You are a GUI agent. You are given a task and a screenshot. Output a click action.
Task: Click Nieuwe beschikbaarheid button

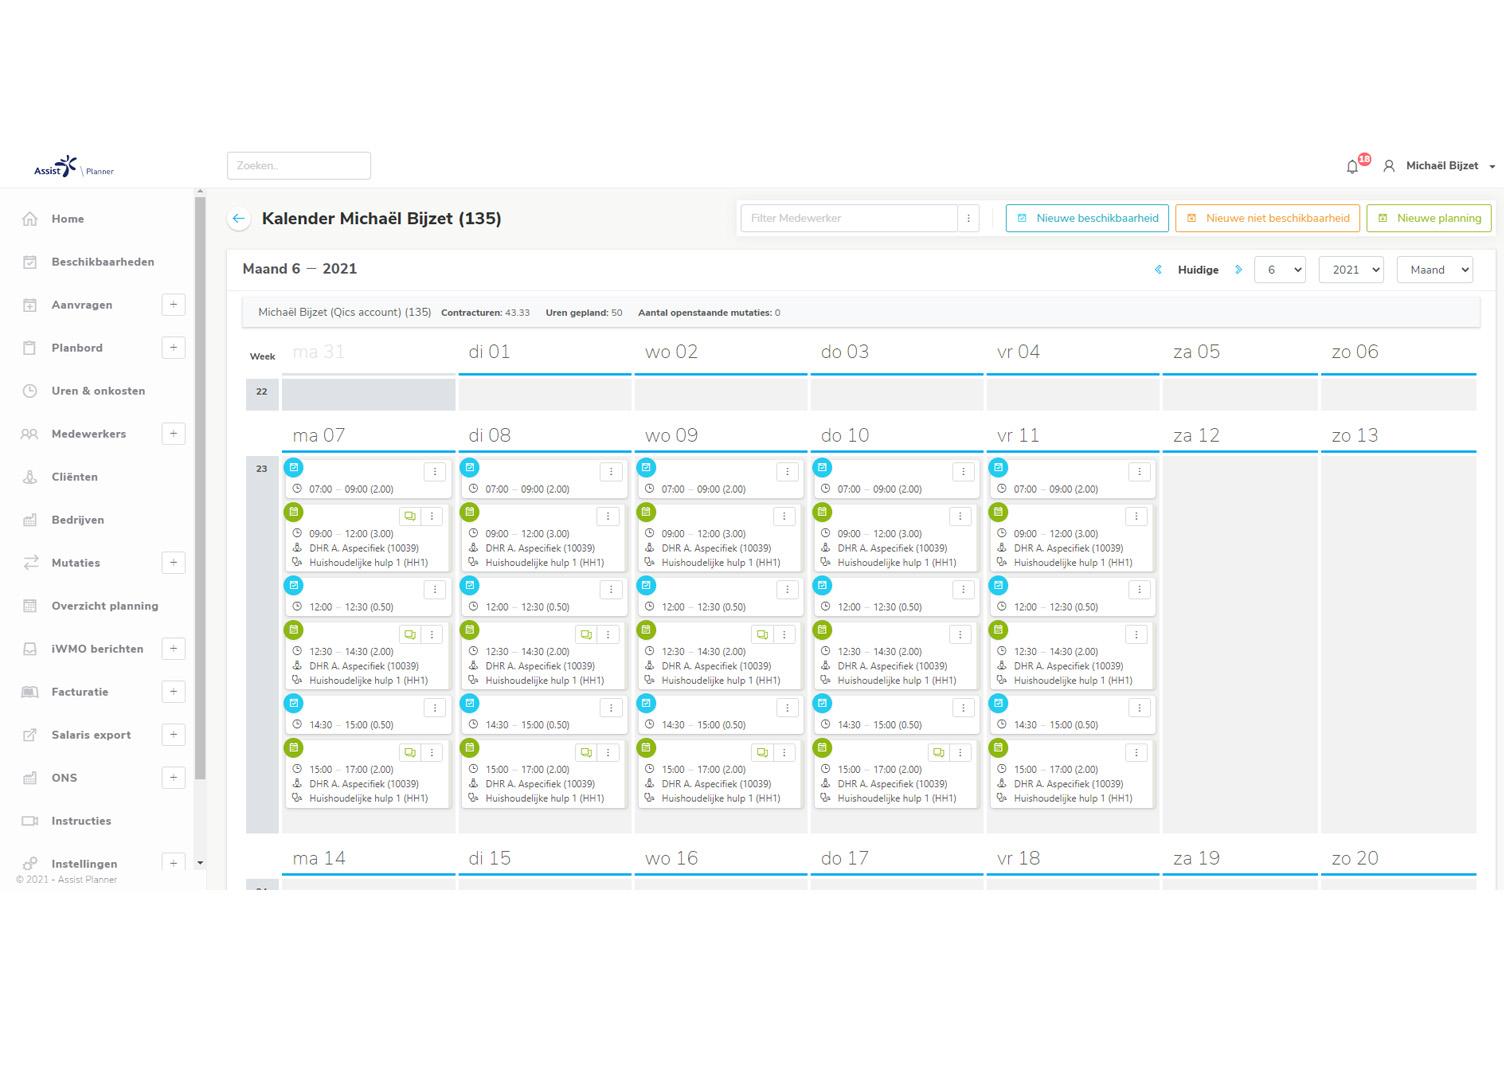(x=1087, y=218)
